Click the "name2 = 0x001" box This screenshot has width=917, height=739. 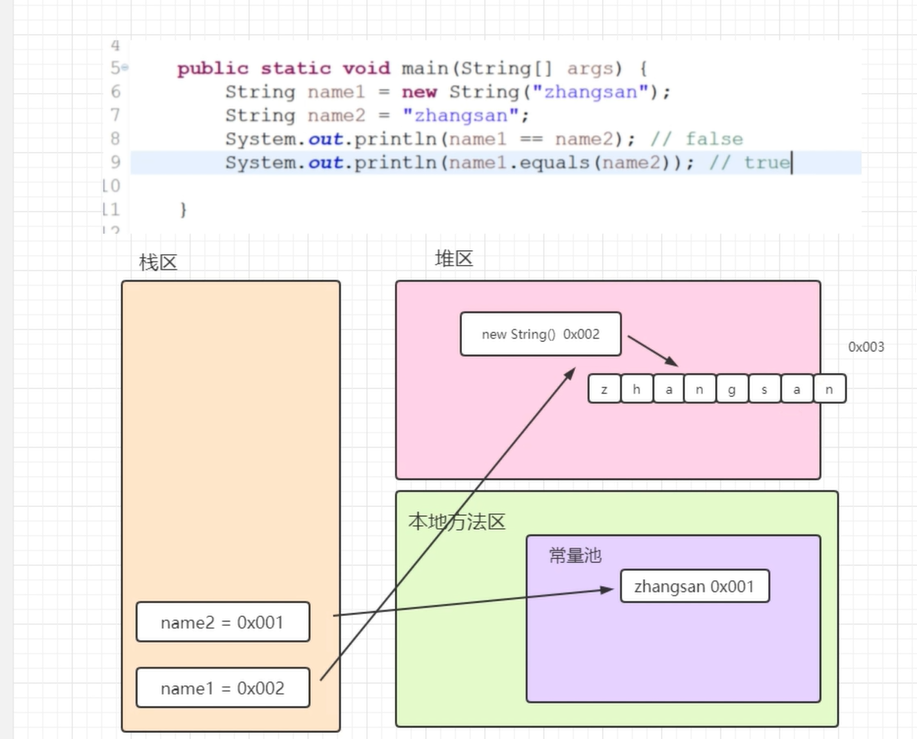point(222,622)
